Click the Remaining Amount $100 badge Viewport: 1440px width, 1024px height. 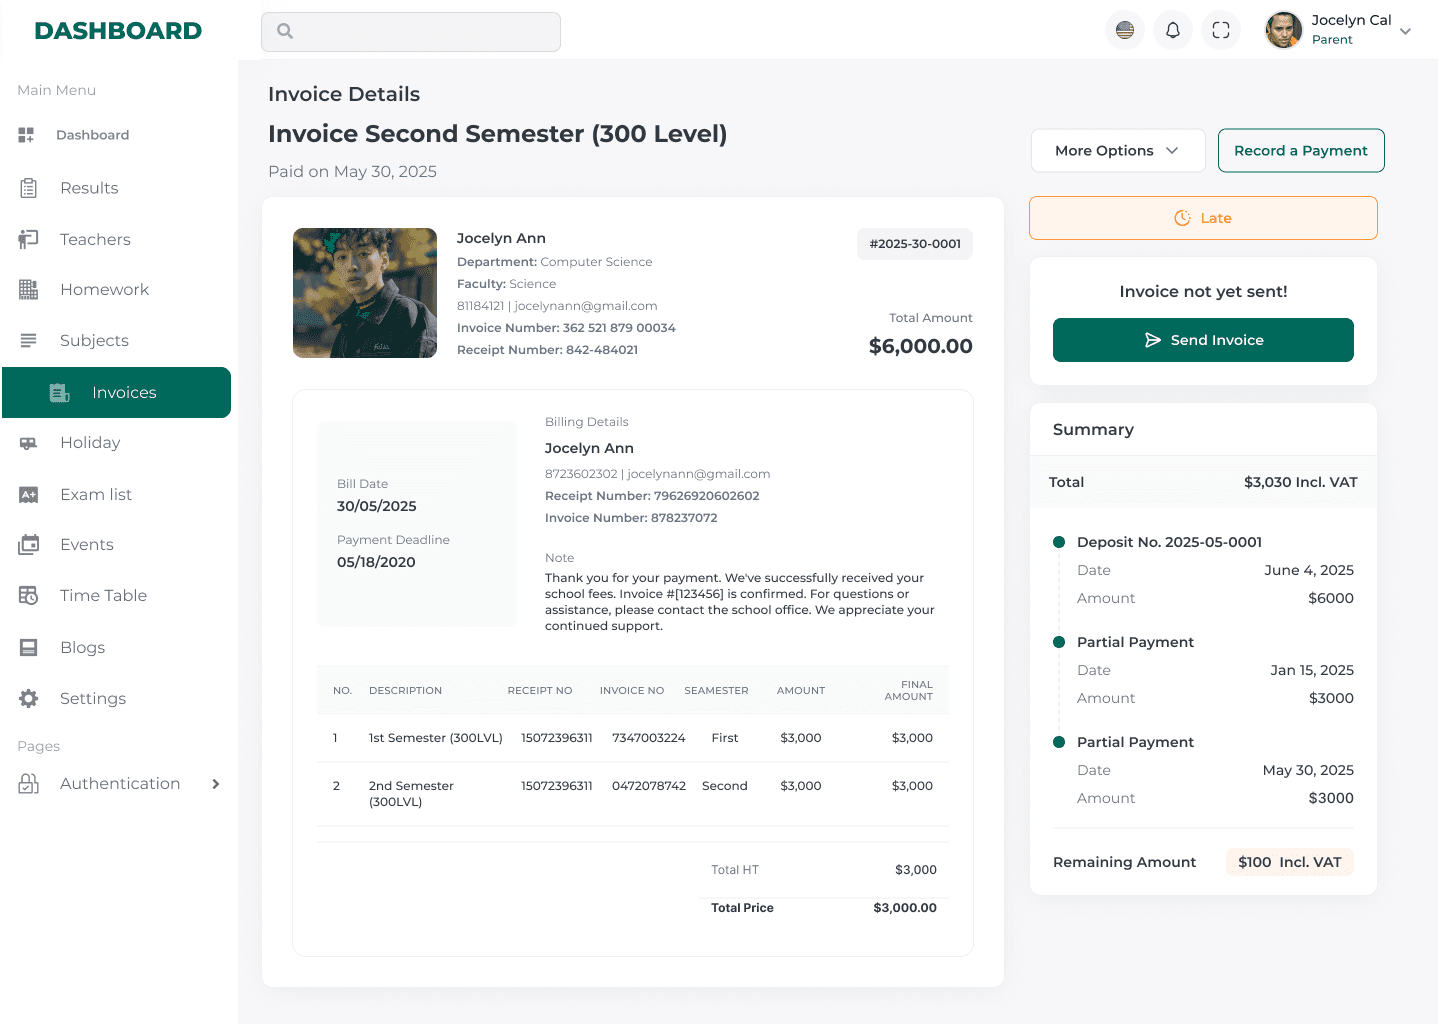(1289, 861)
